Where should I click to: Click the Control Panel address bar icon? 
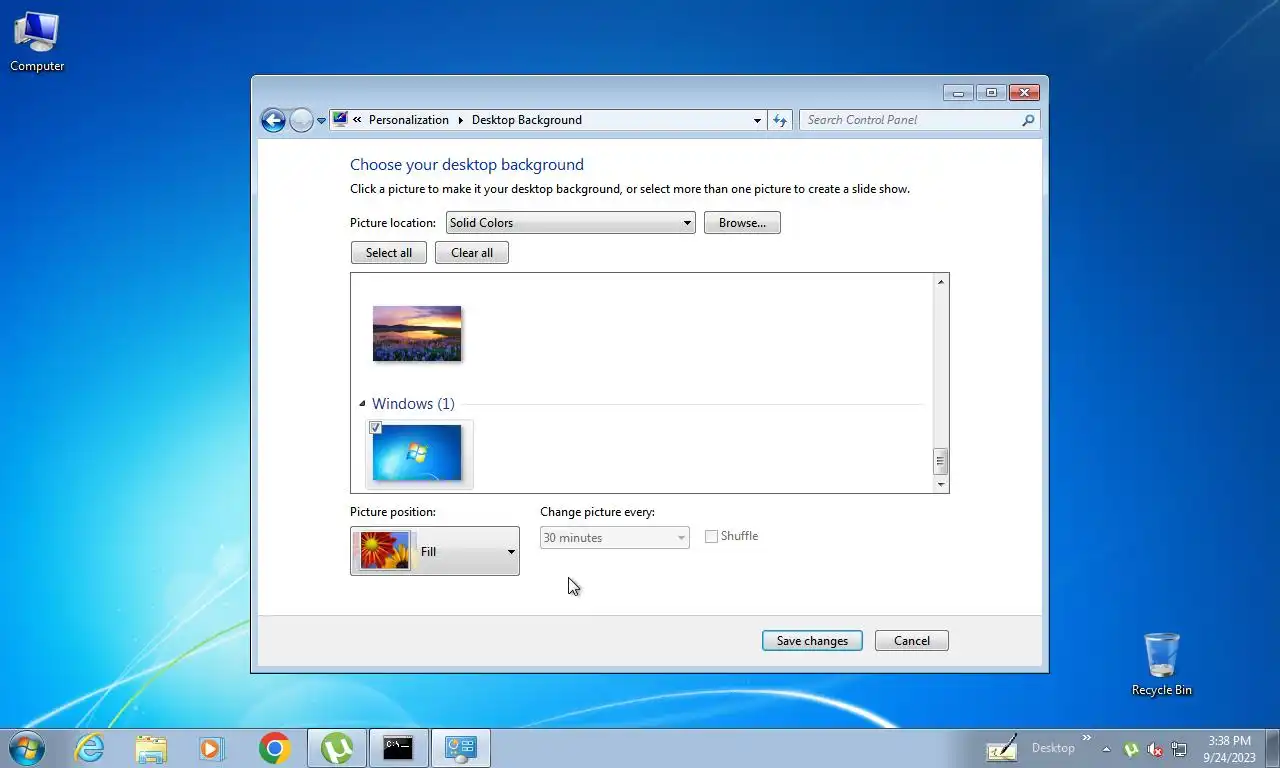pyautogui.click(x=340, y=119)
